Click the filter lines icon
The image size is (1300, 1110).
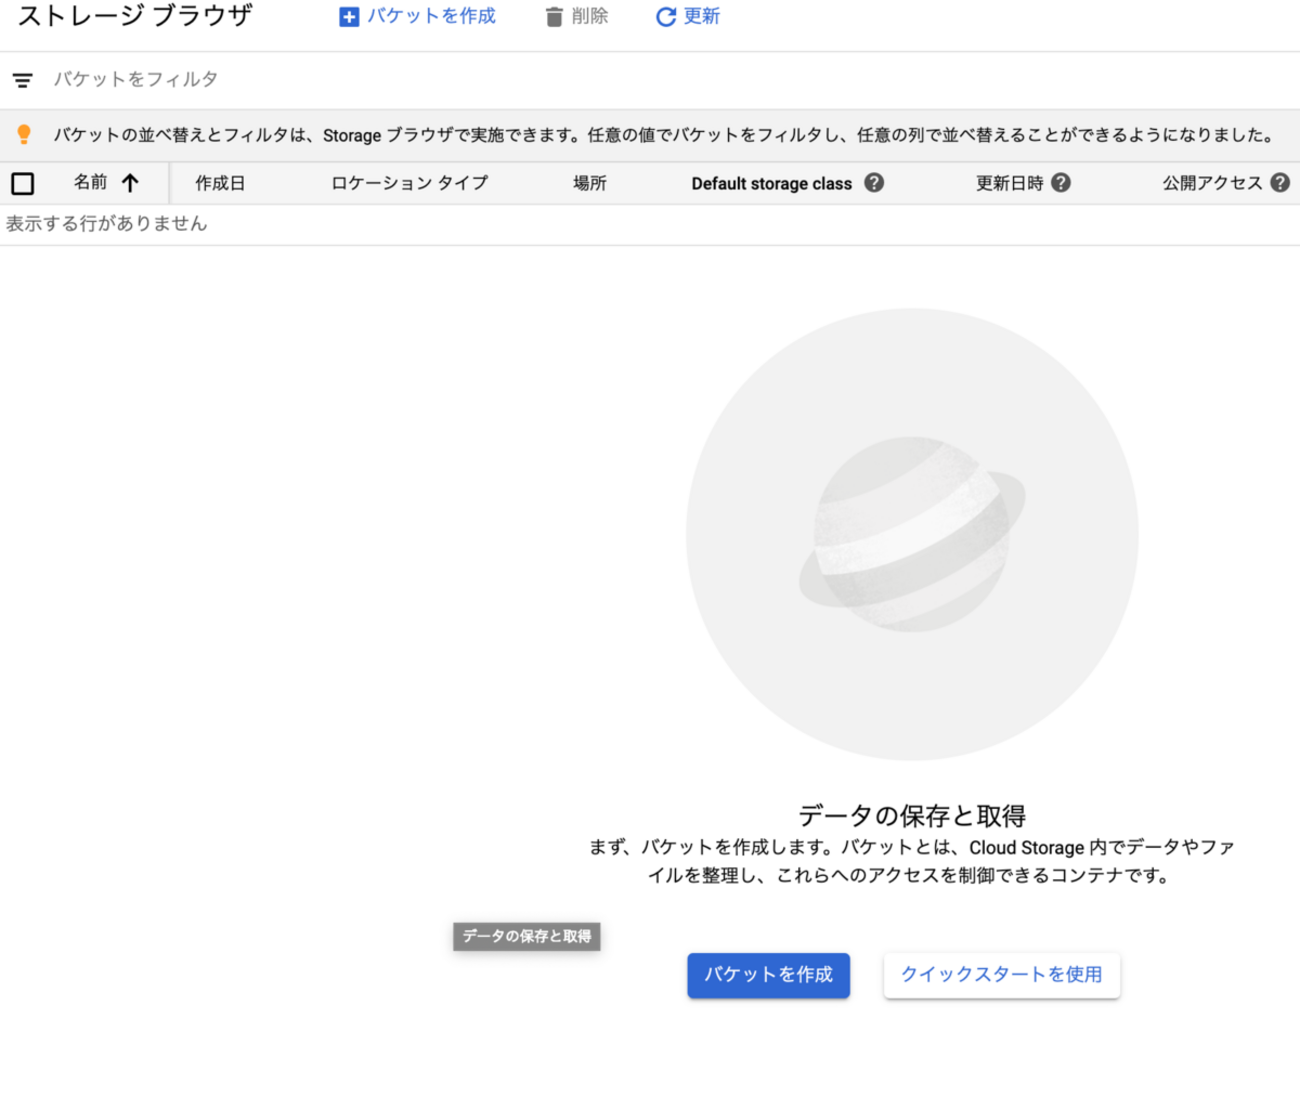pyautogui.click(x=23, y=80)
